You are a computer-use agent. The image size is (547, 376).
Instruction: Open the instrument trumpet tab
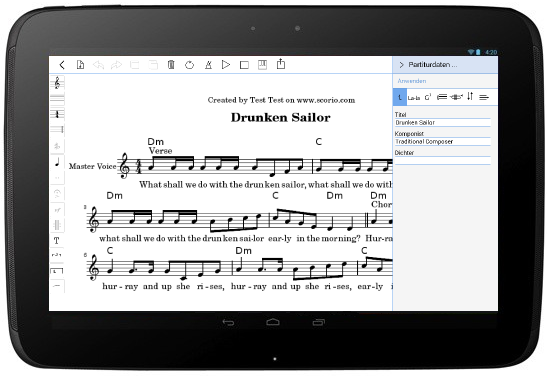[456, 97]
